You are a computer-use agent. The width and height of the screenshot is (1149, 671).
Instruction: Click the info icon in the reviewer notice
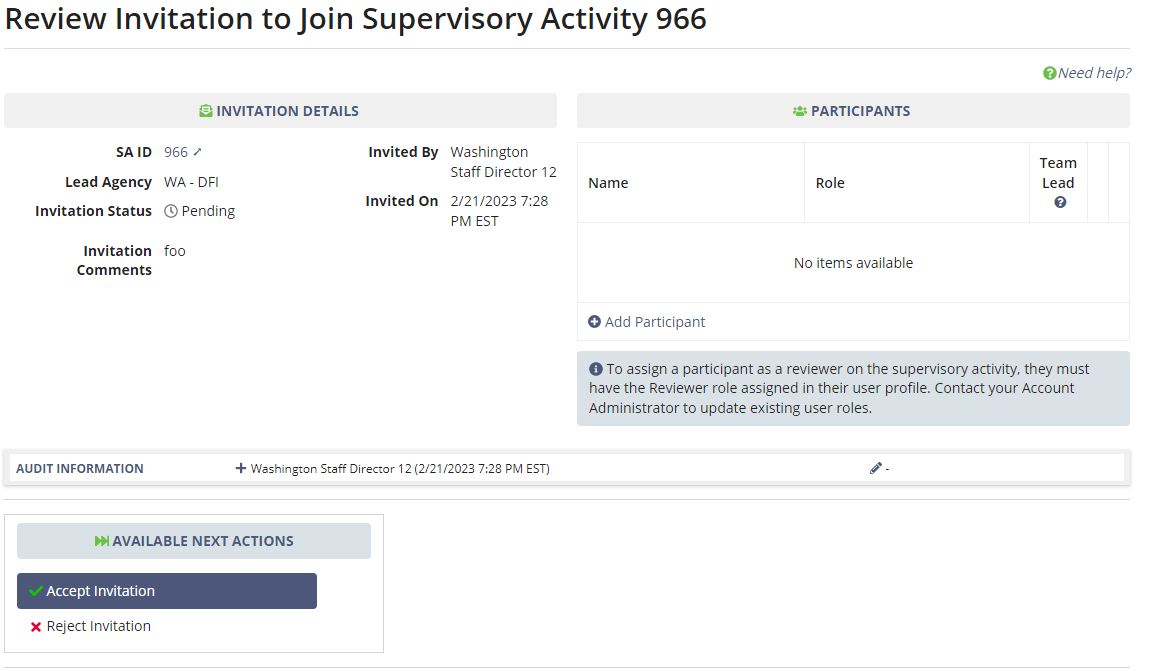(x=596, y=369)
